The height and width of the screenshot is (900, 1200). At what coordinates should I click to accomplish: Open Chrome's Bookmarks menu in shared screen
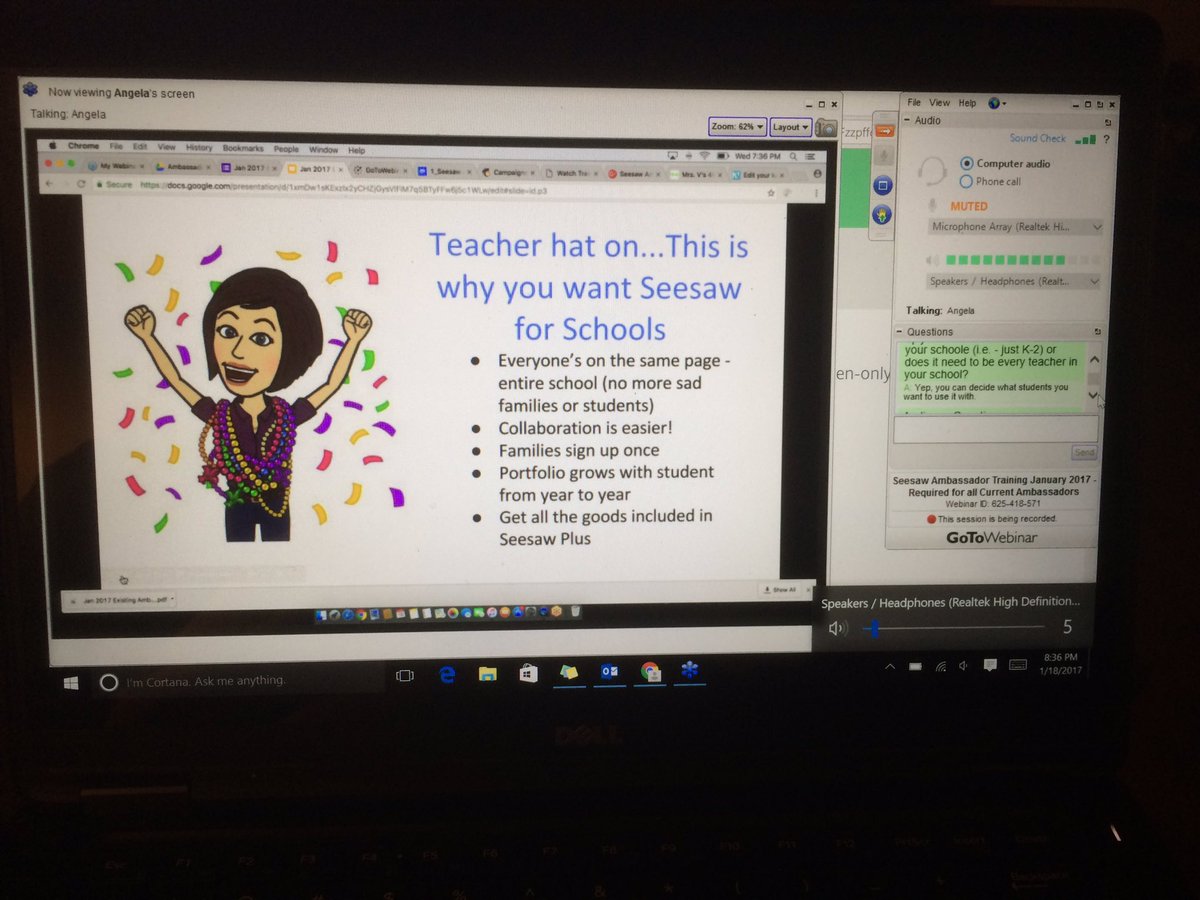click(243, 148)
